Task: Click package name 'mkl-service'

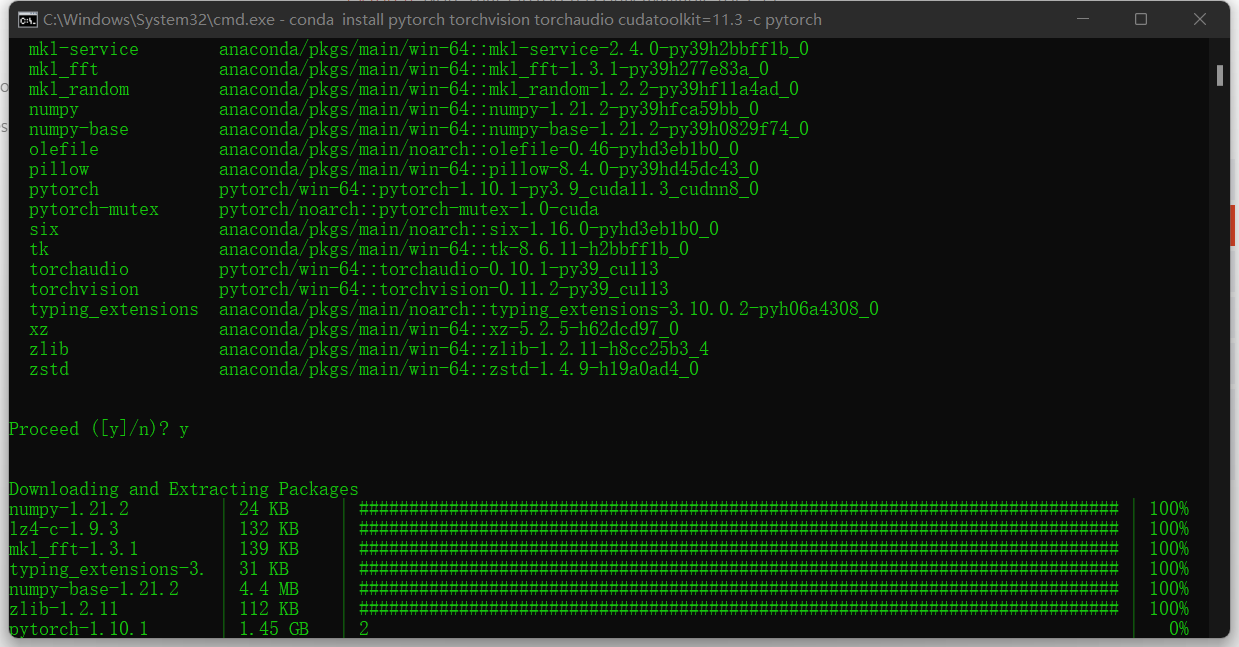Action: coord(84,49)
